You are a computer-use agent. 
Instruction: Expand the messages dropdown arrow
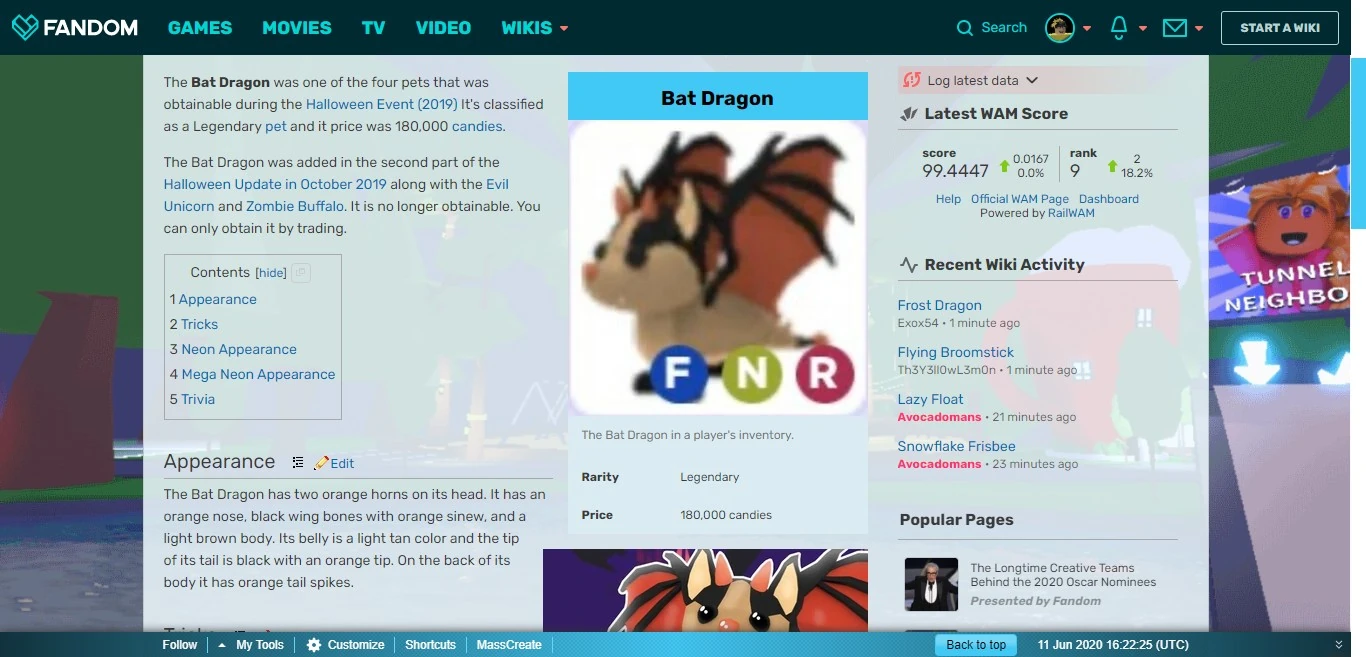point(1199,28)
